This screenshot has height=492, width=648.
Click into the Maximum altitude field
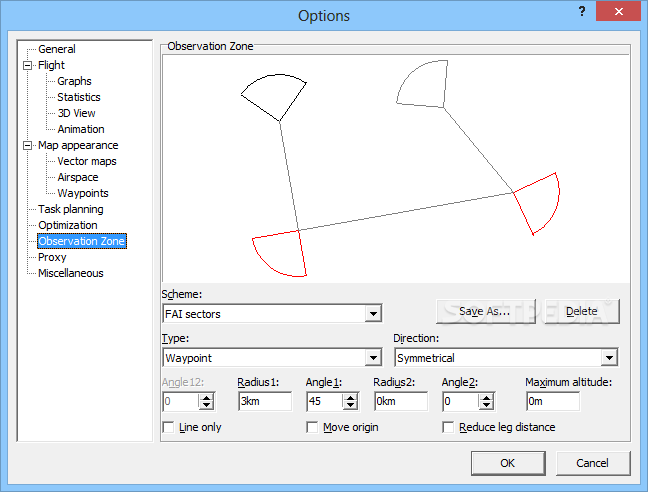pos(553,401)
